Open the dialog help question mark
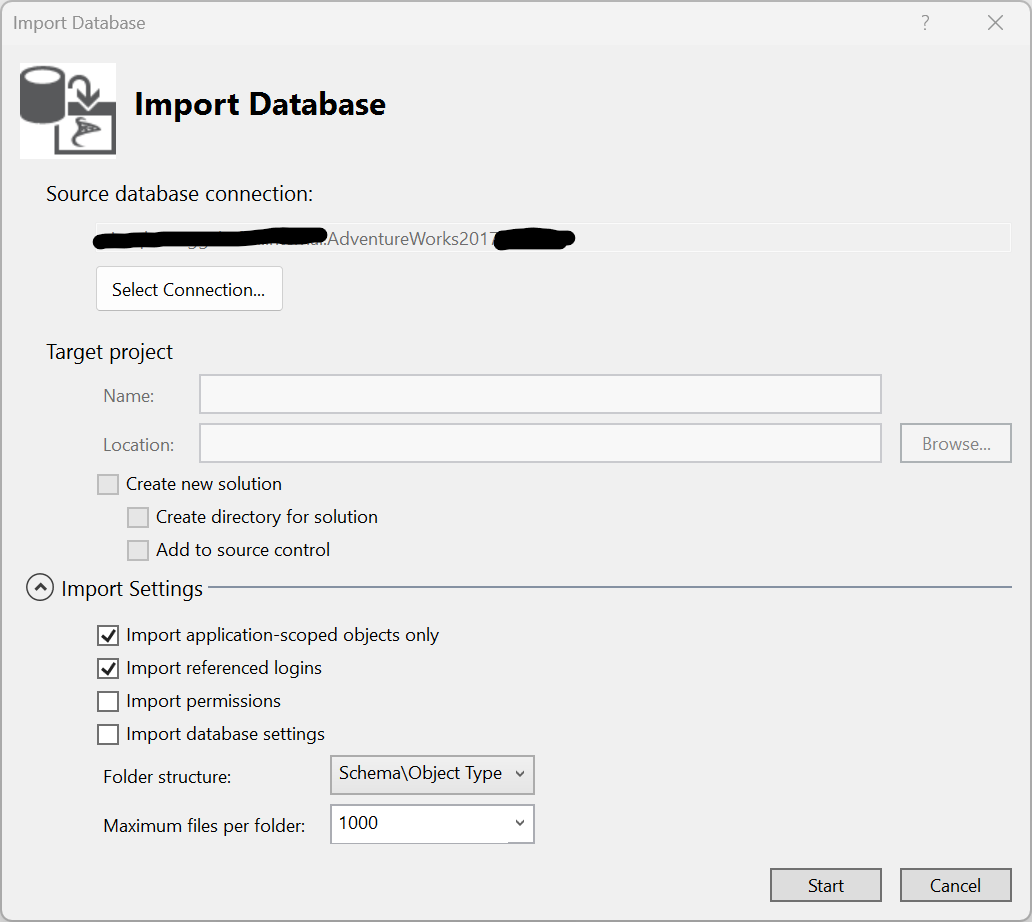This screenshot has height=922, width=1032. coord(925,22)
